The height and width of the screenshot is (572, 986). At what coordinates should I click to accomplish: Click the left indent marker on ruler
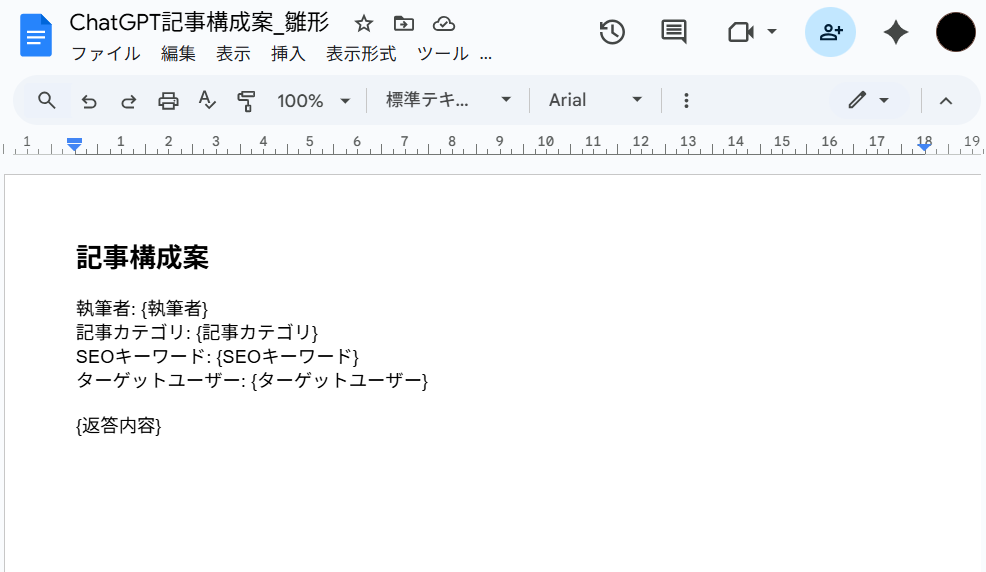(74, 145)
